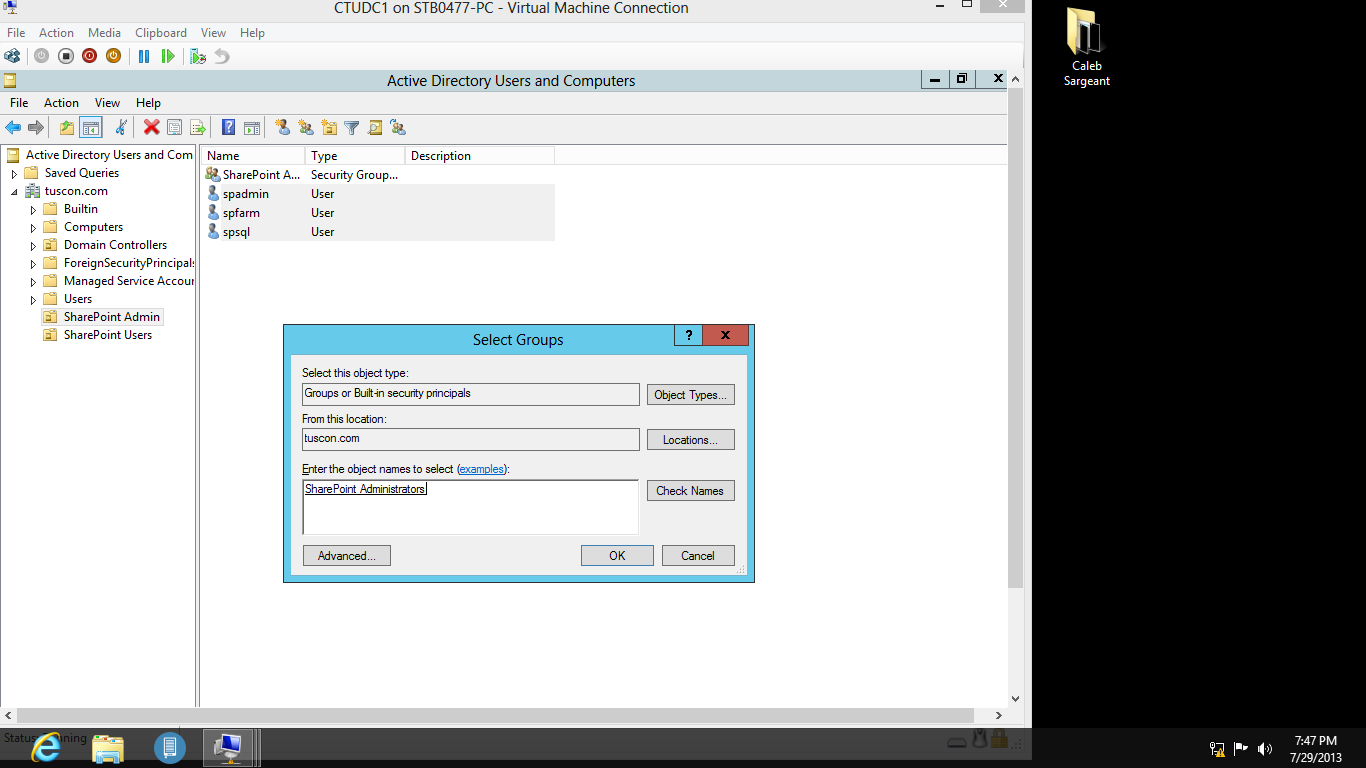Expand the Builtin container arrow

coord(33,210)
